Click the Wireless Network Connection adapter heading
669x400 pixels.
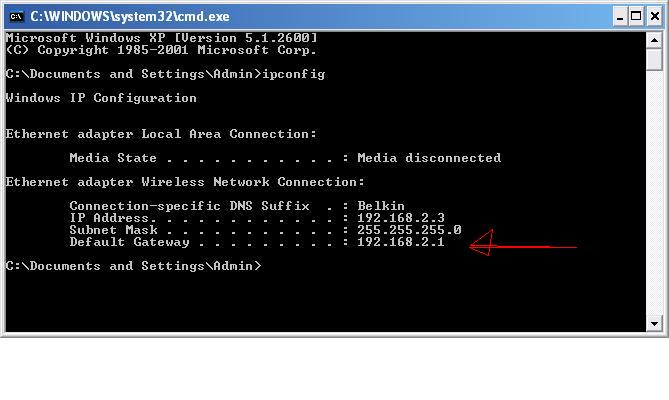point(185,182)
